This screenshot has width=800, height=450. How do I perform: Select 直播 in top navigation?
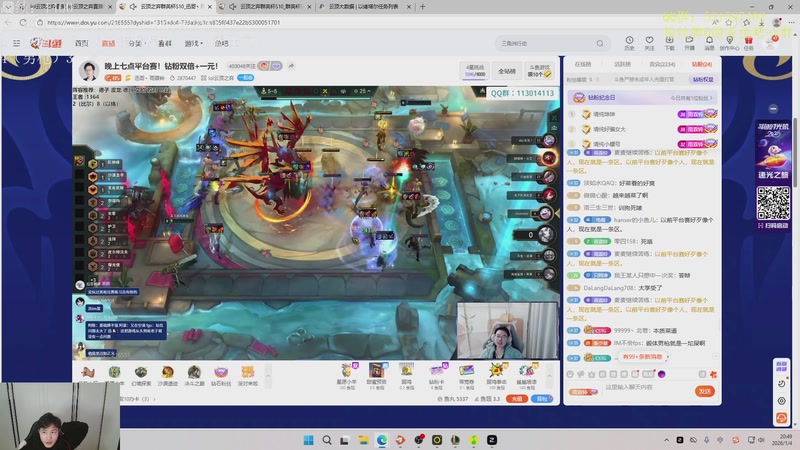point(108,43)
